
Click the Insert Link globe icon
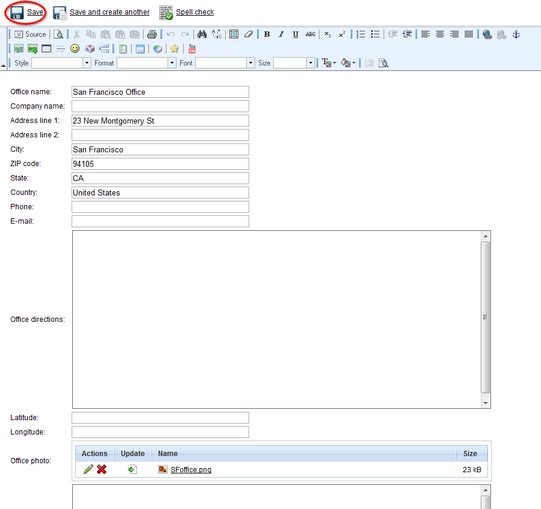click(487, 34)
